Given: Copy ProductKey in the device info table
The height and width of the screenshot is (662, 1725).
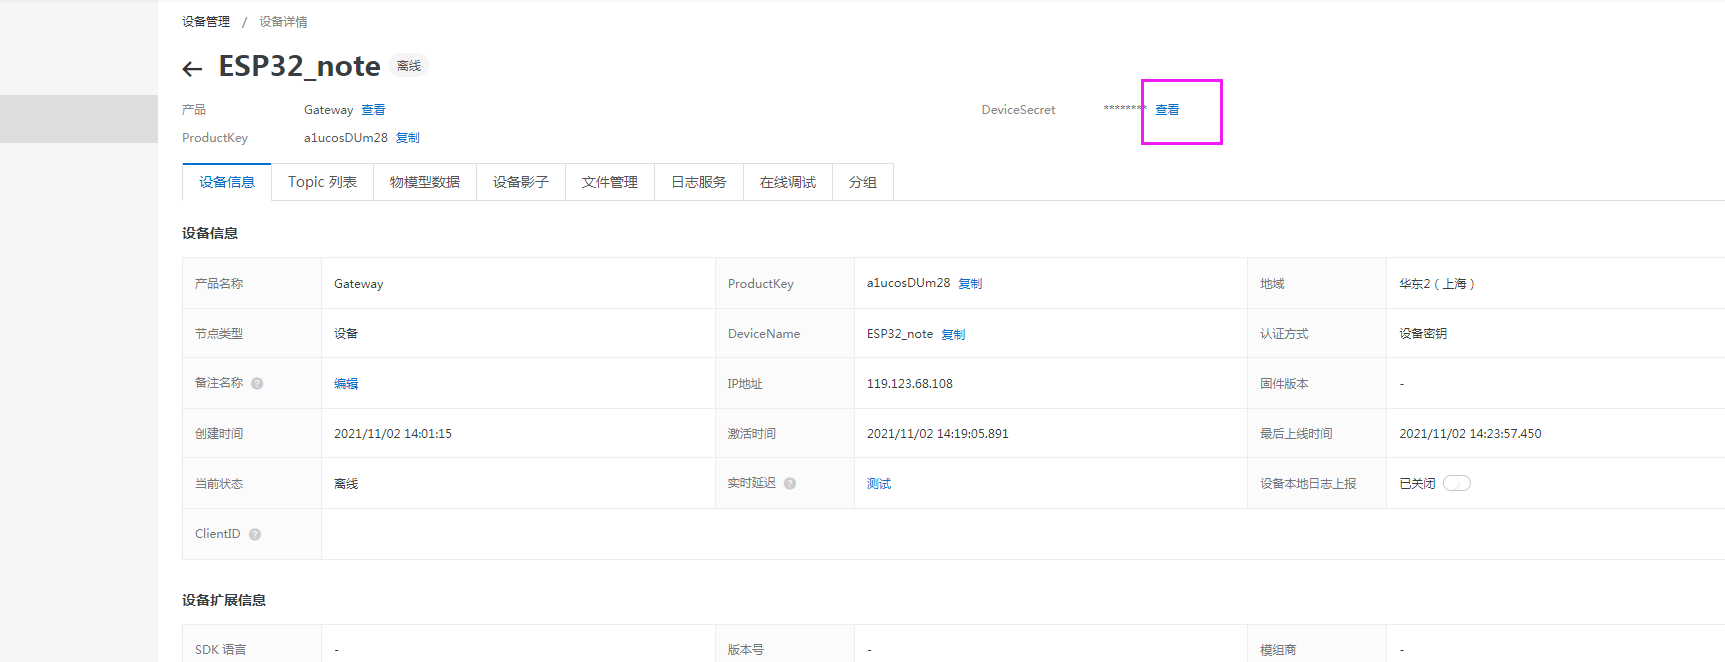Looking at the screenshot, I should (x=970, y=284).
